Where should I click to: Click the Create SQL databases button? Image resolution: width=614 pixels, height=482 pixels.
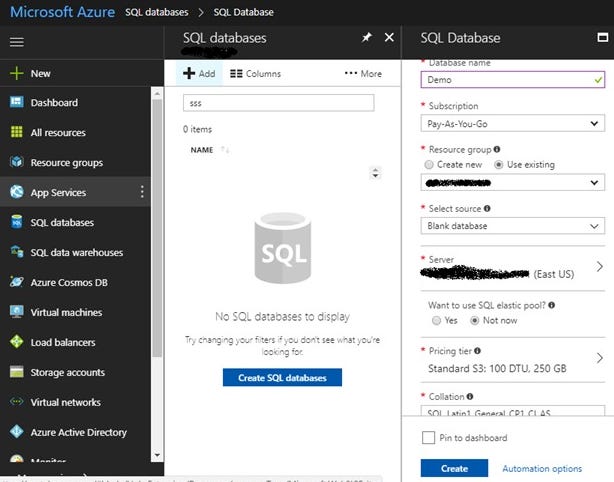(x=282, y=377)
